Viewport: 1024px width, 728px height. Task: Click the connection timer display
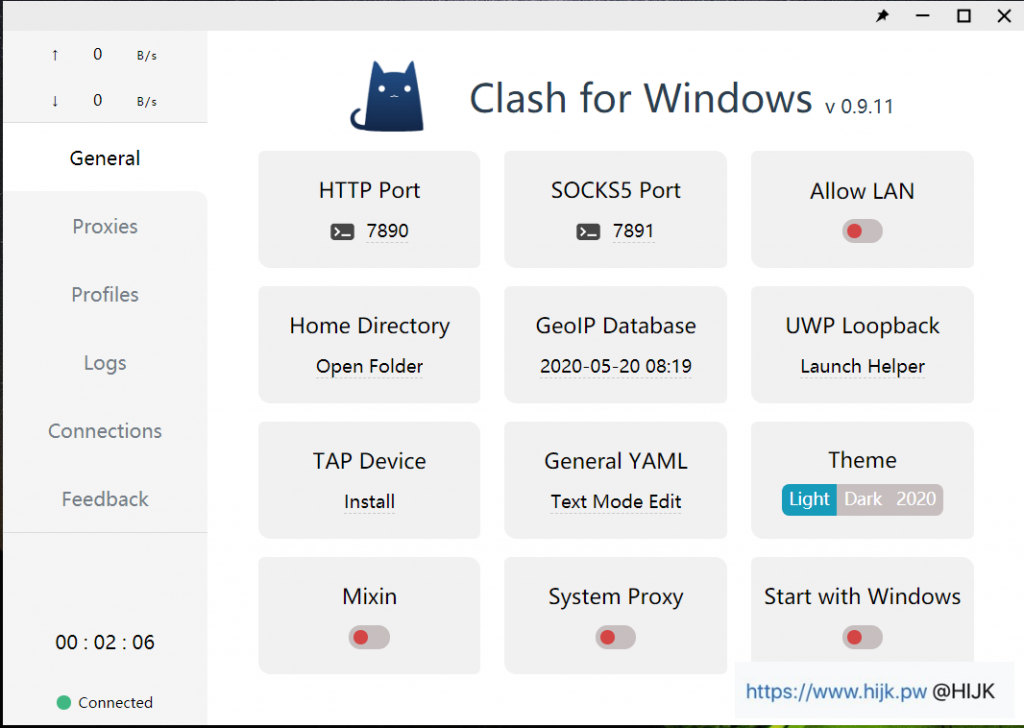(104, 642)
